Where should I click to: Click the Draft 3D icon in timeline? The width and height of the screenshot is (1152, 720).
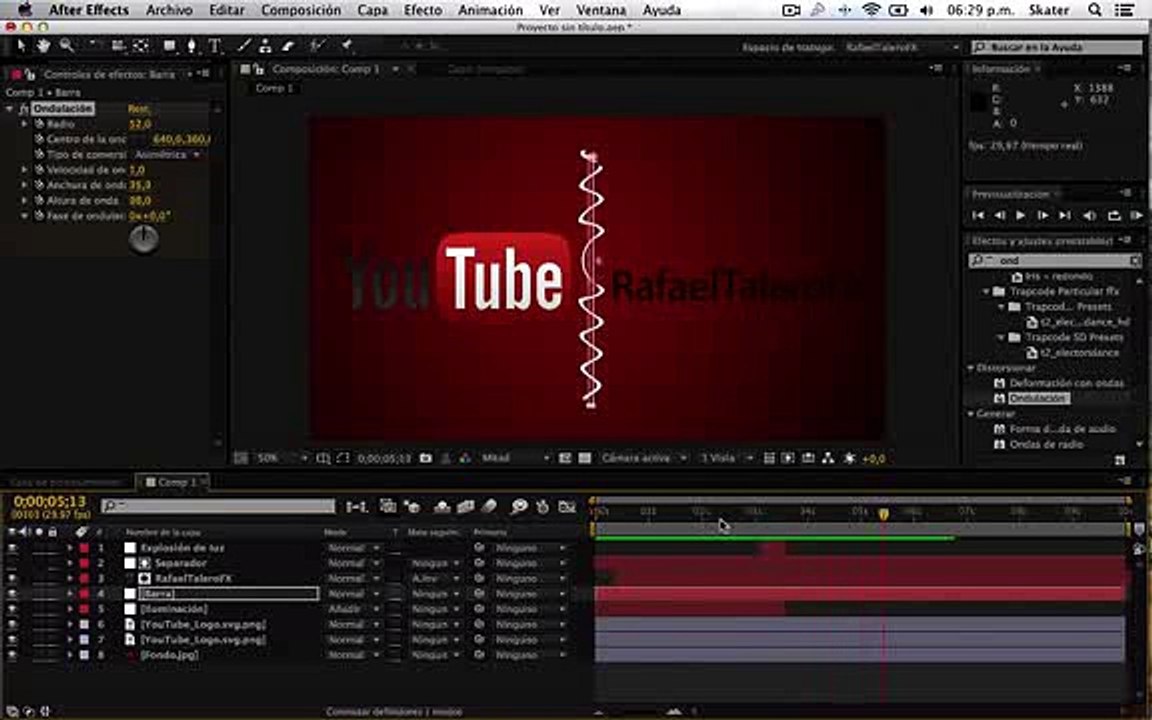412,506
